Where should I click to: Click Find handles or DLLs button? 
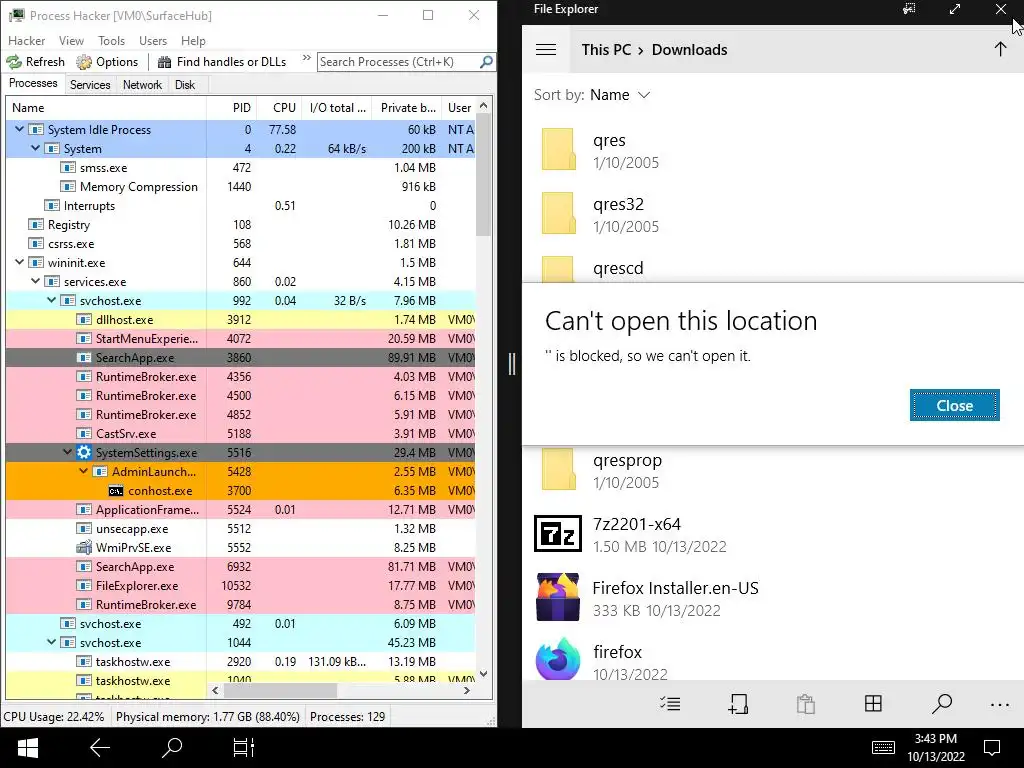[x=223, y=62]
